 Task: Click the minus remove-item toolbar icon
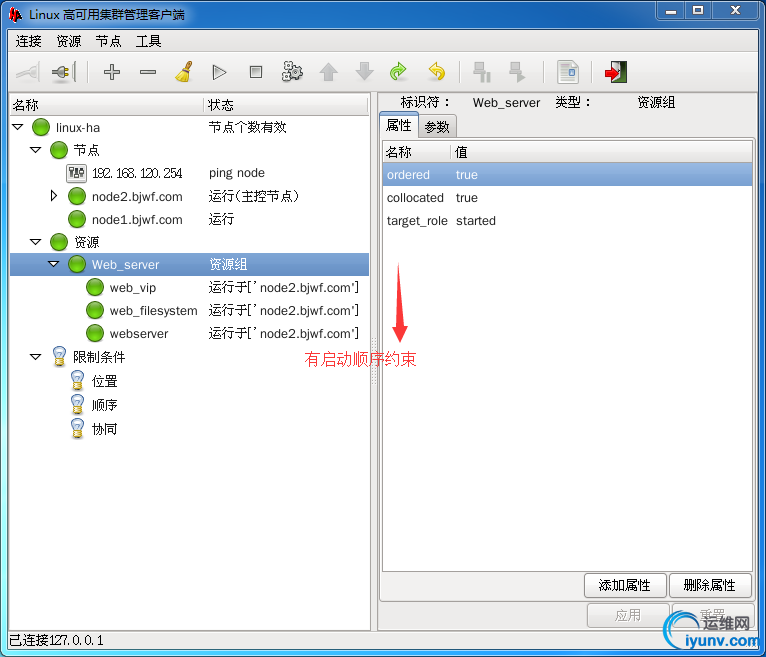pyautogui.click(x=148, y=72)
